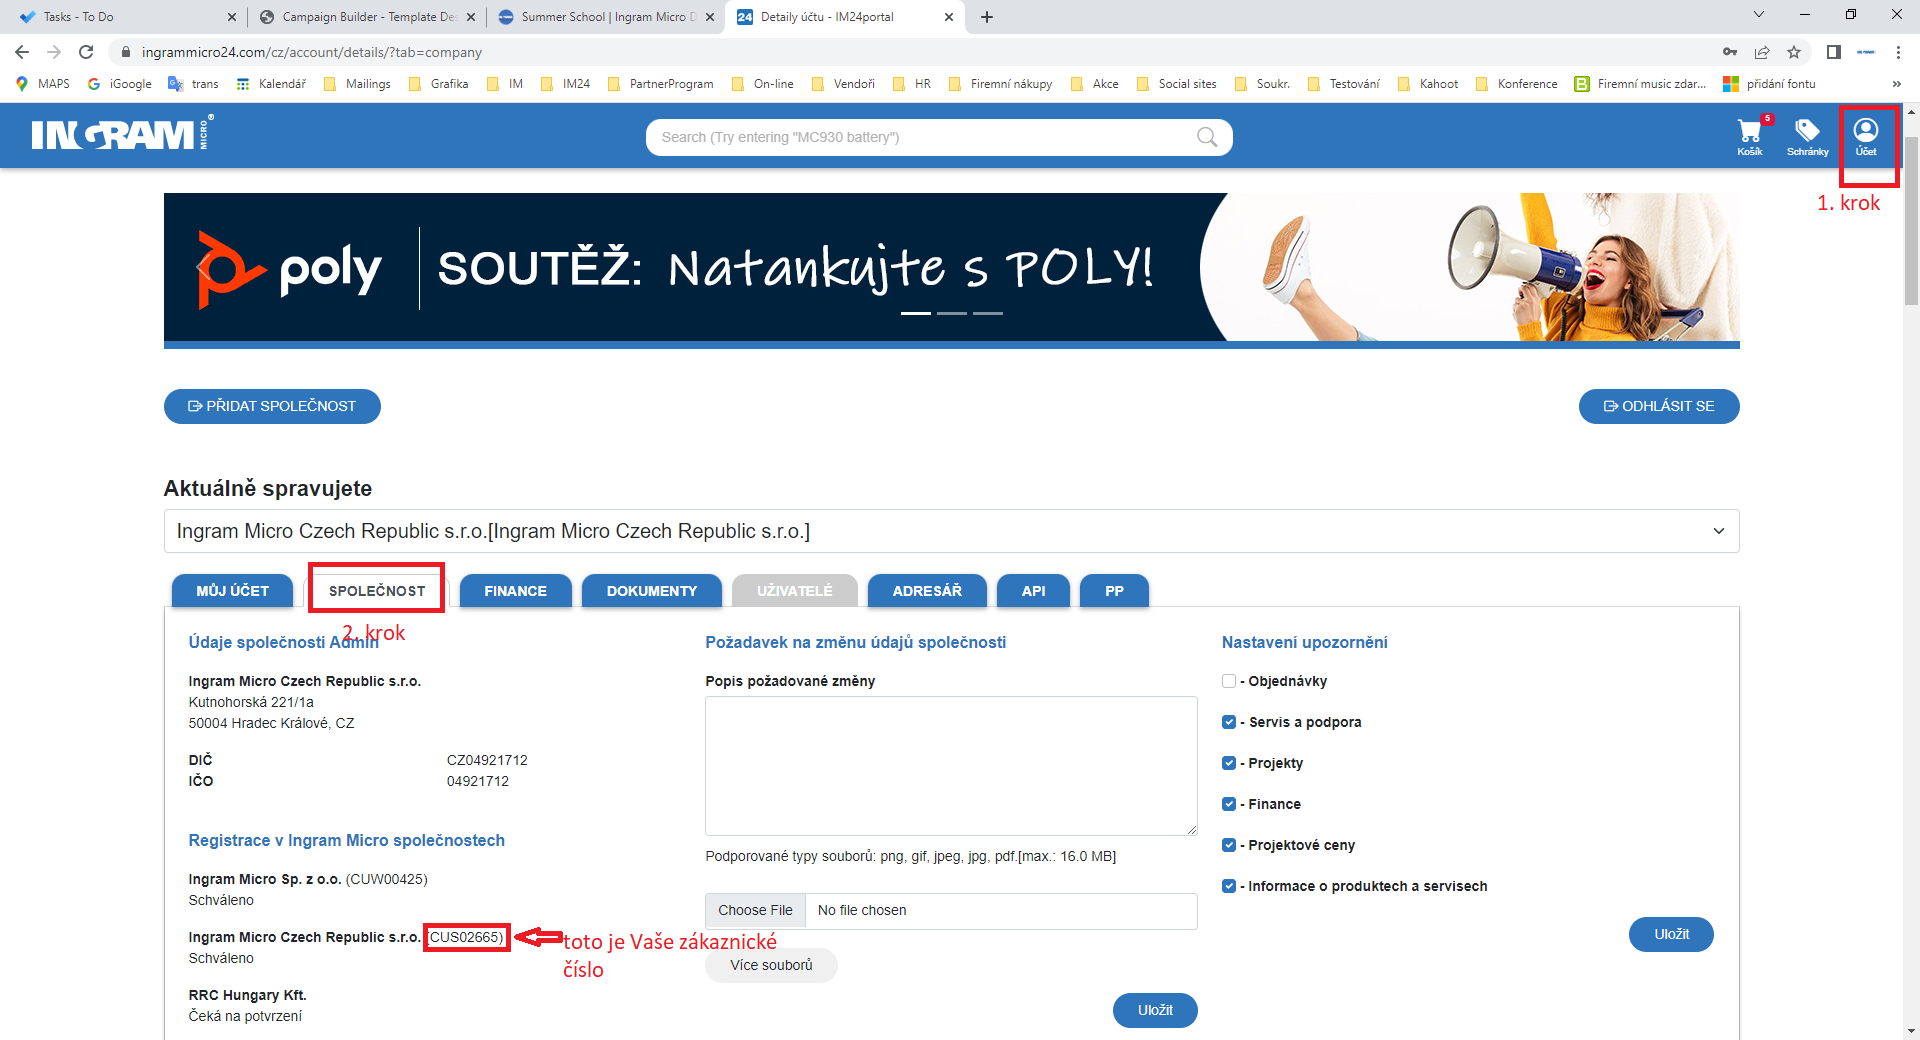This screenshot has height=1040, width=1920.
Task: Open the password key icon in address bar
Action: click(1730, 52)
